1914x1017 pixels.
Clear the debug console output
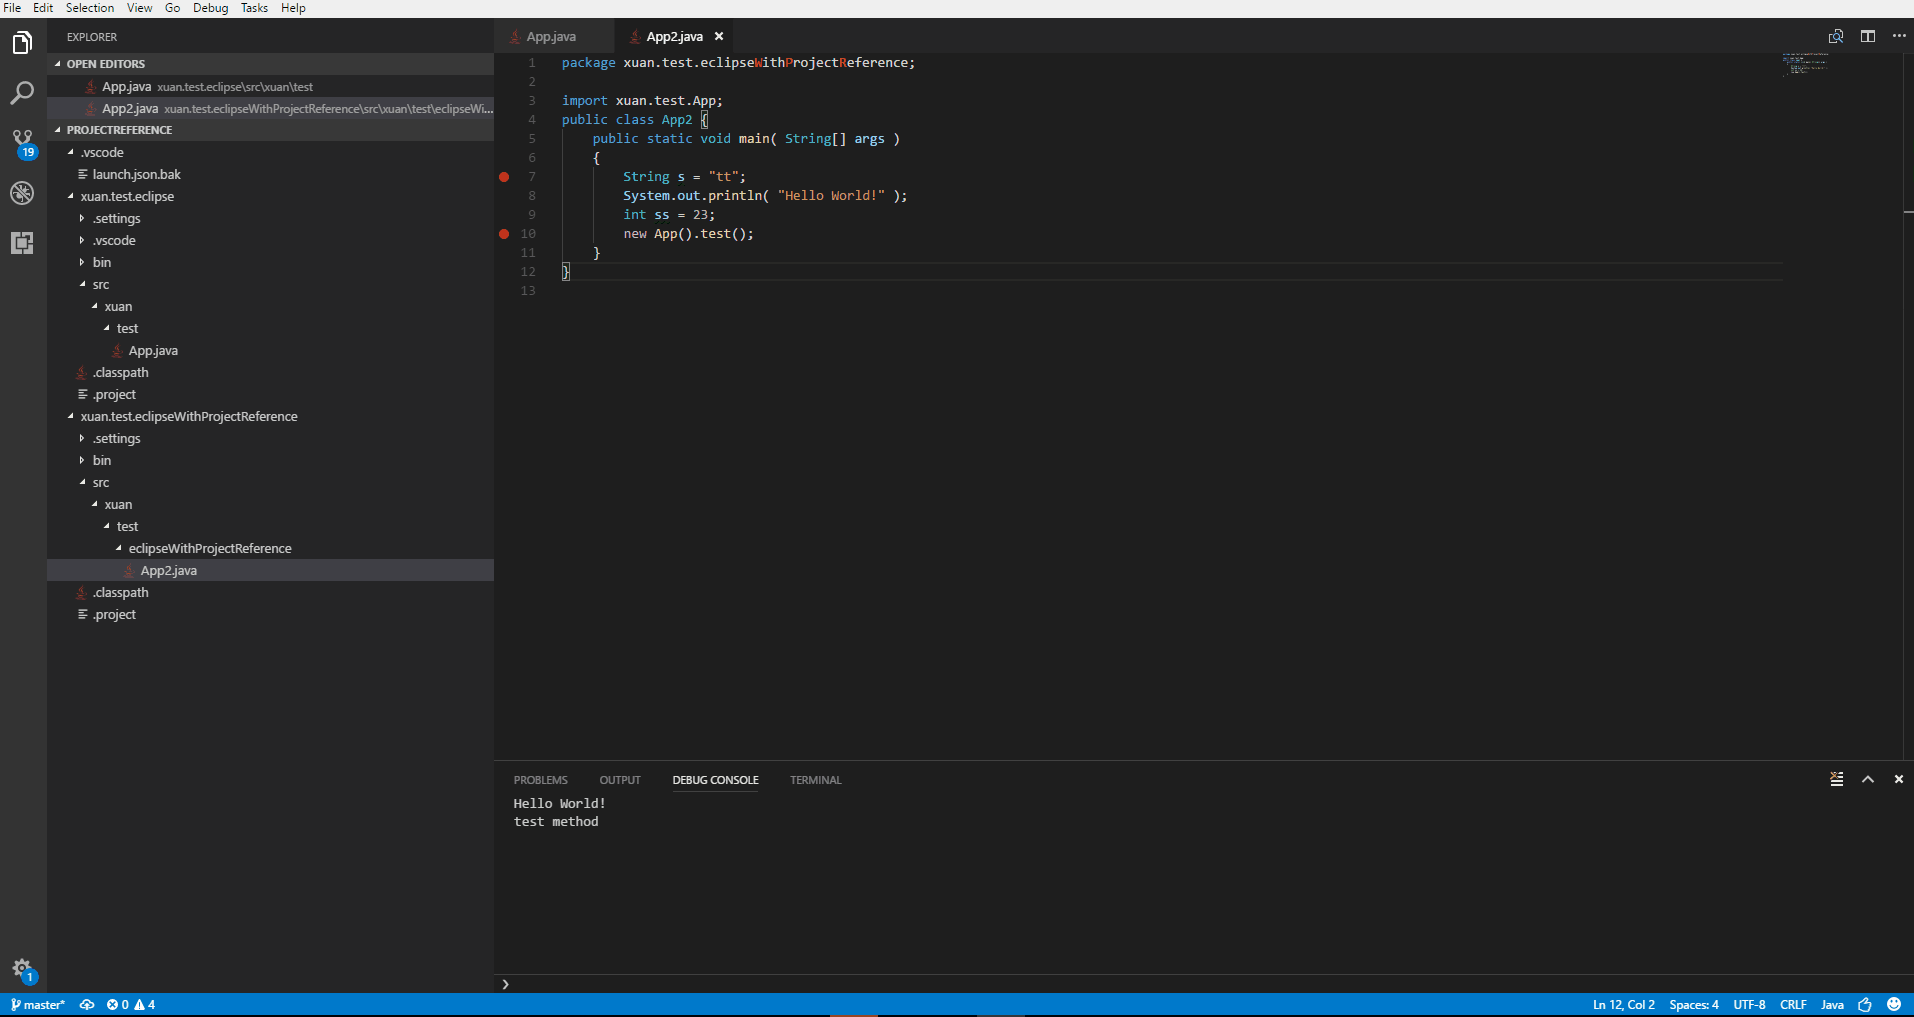(x=1836, y=779)
